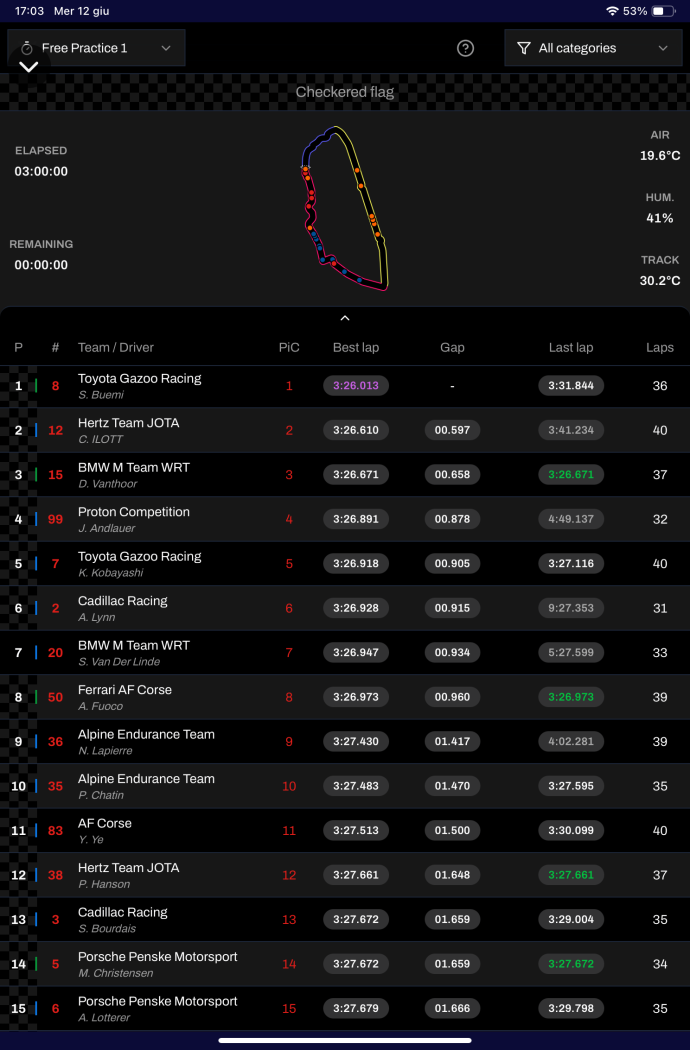Select the Hertz Team JOTA P. Hanson row
Screen dimensions: 690x1050
click(345, 875)
